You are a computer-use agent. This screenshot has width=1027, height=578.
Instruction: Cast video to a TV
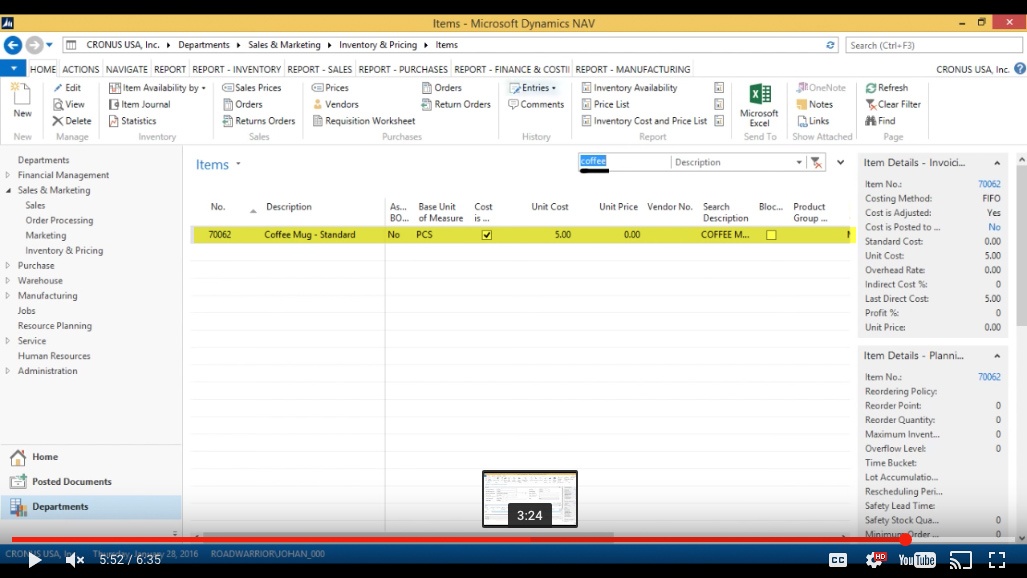[x=960, y=560]
